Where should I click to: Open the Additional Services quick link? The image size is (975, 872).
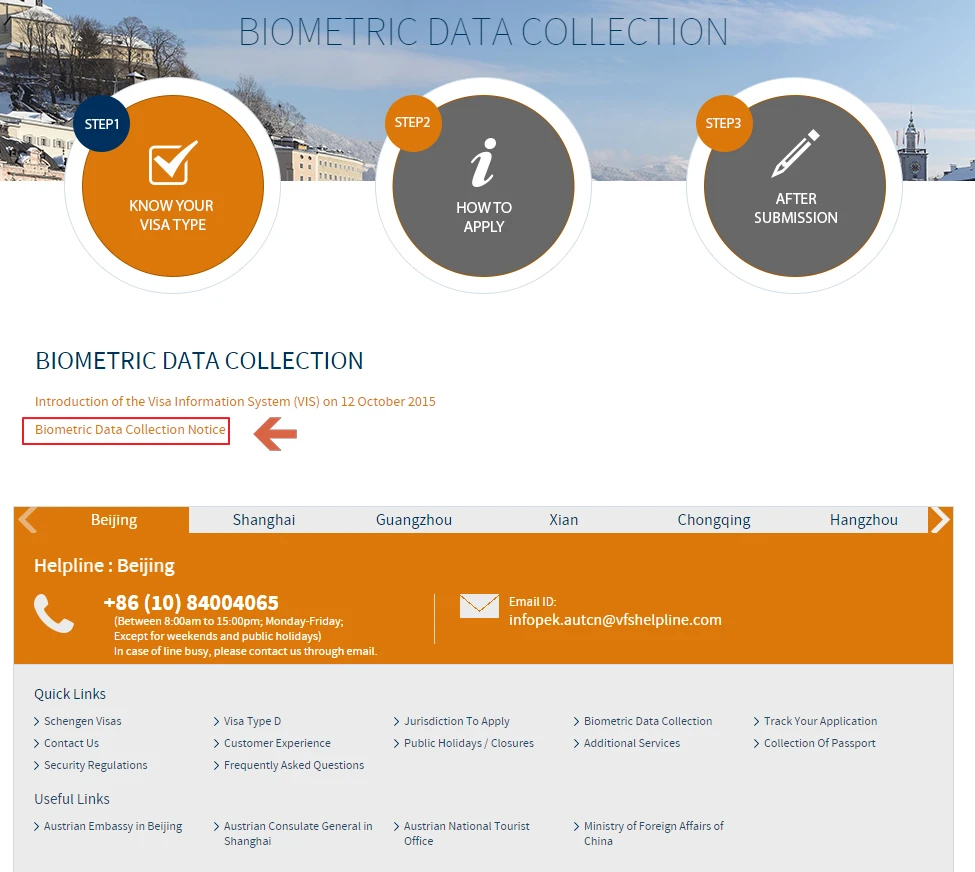click(x=631, y=743)
